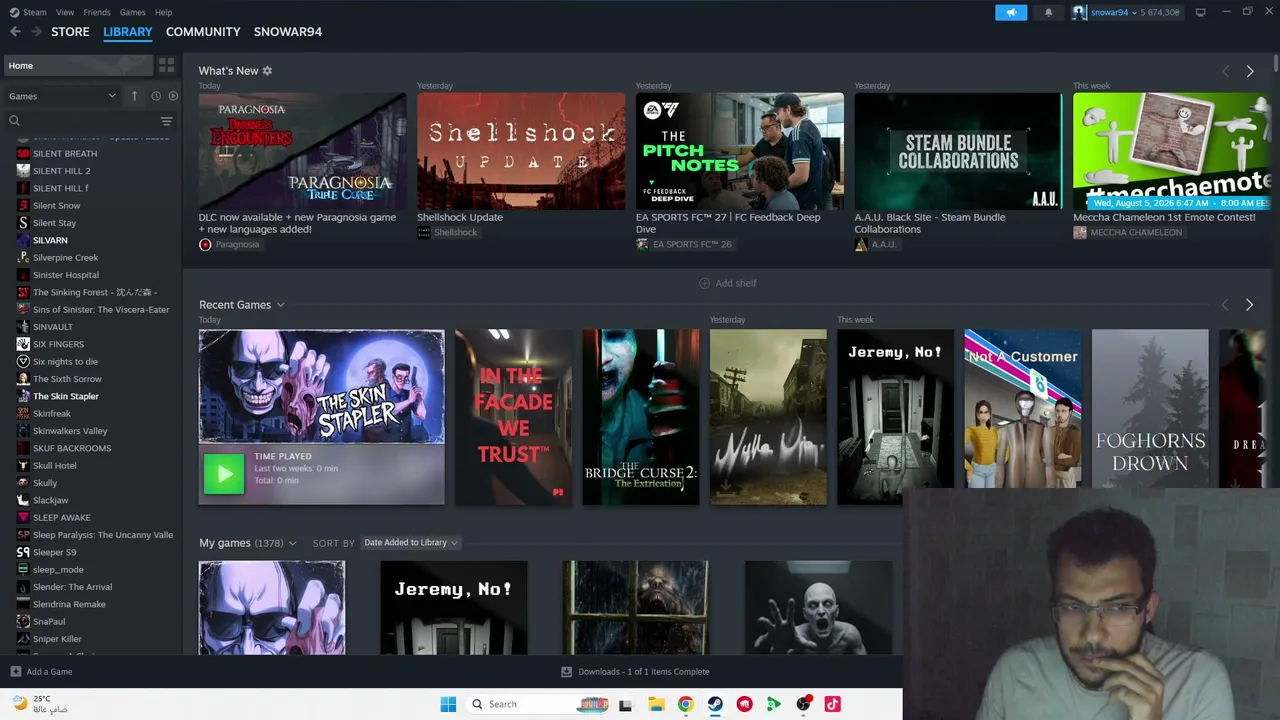The width and height of the screenshot is (1280, 720).
Task: Click the sort ascending arrow beside Games
Action: coord(134,96)
